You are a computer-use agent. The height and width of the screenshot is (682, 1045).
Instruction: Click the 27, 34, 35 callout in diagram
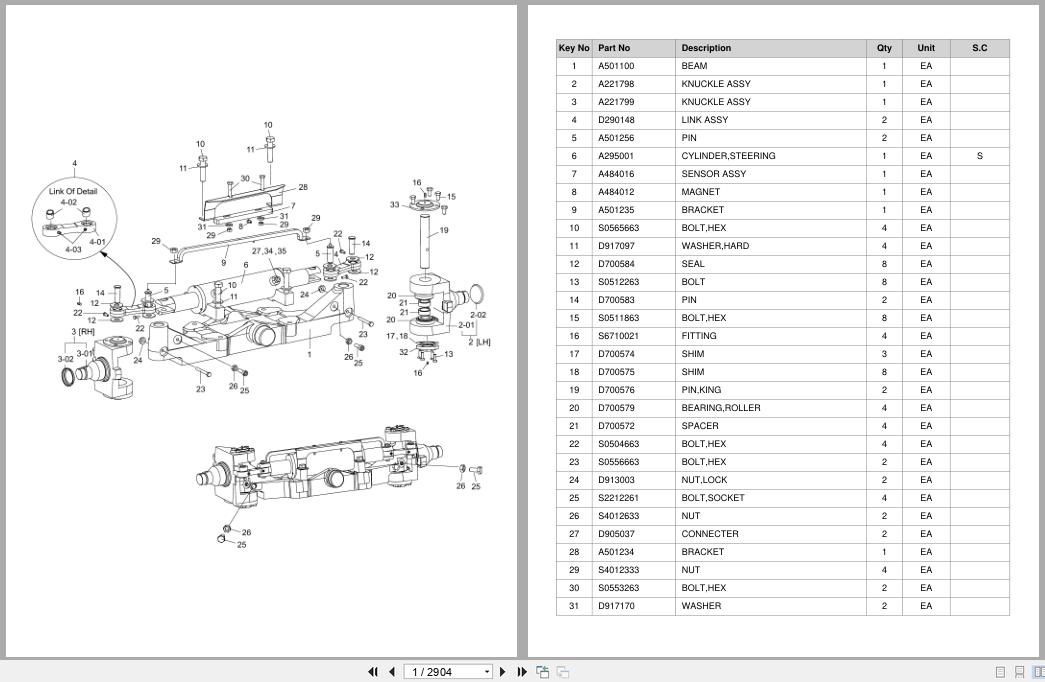[x=269, y=251]
